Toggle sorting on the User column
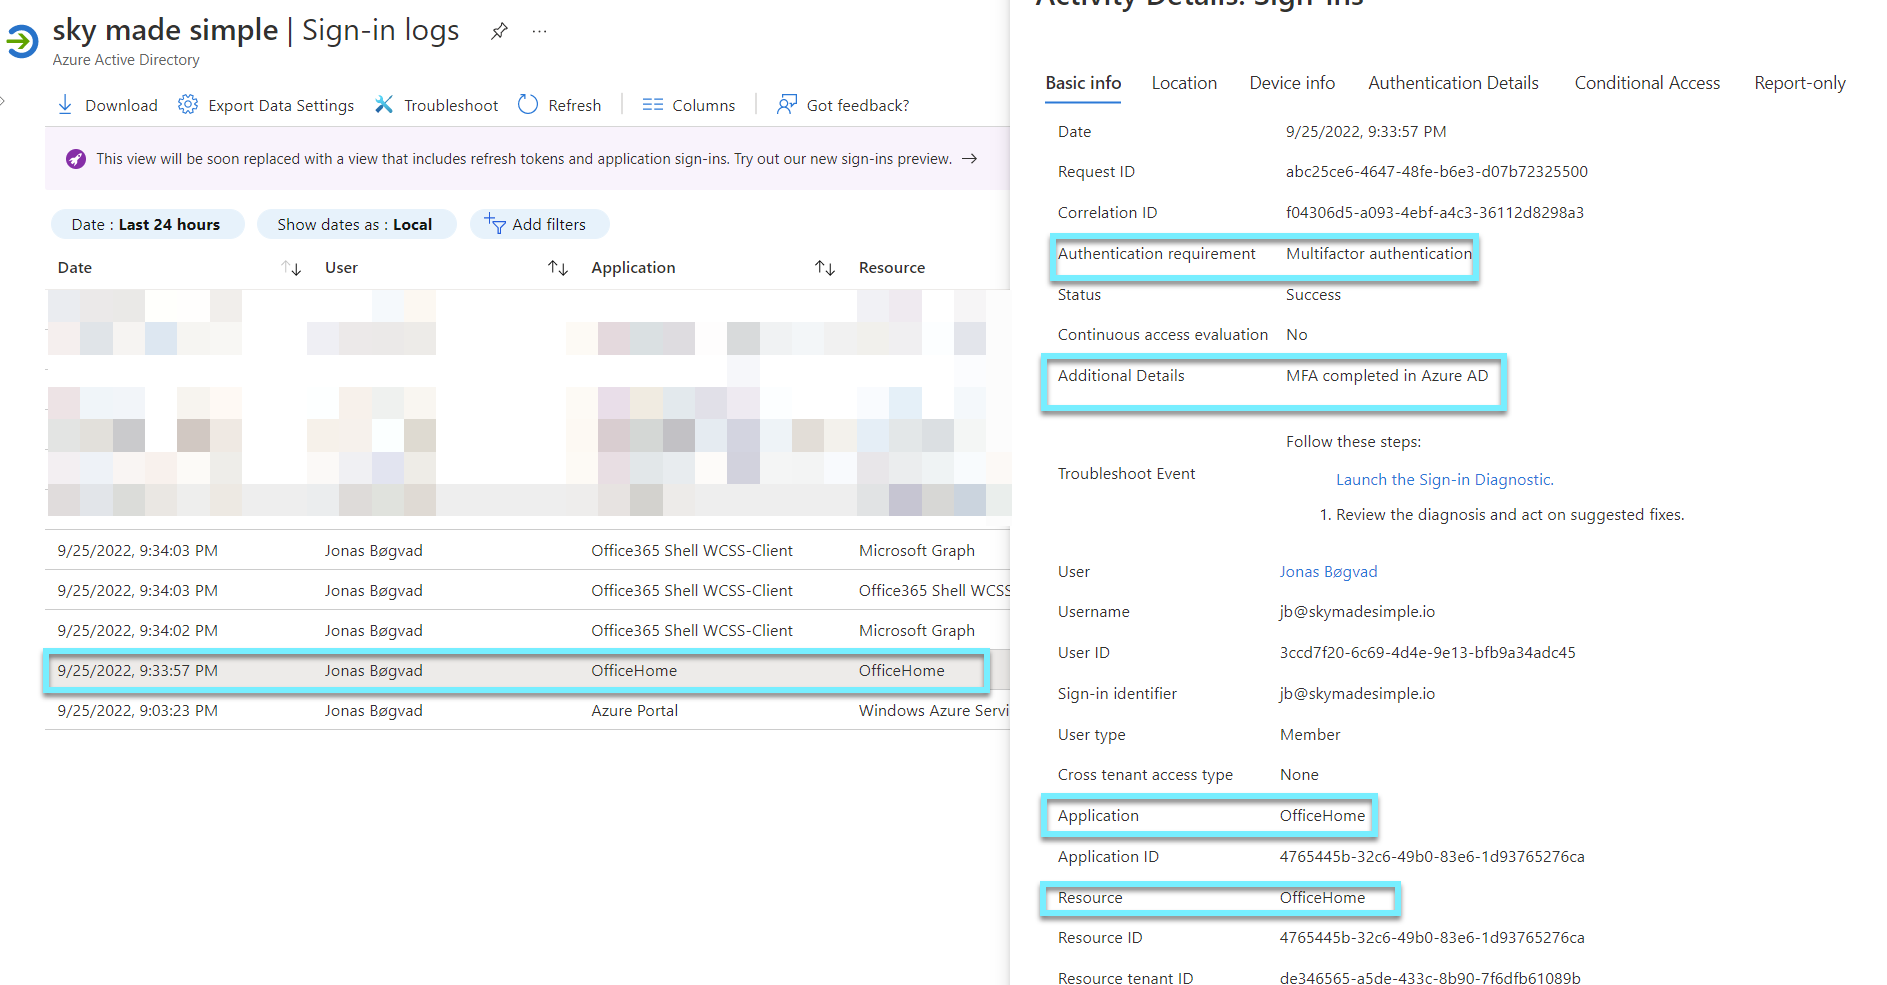Image resolution: width=1887 pixels, height=985 pixels. (558, 267)
